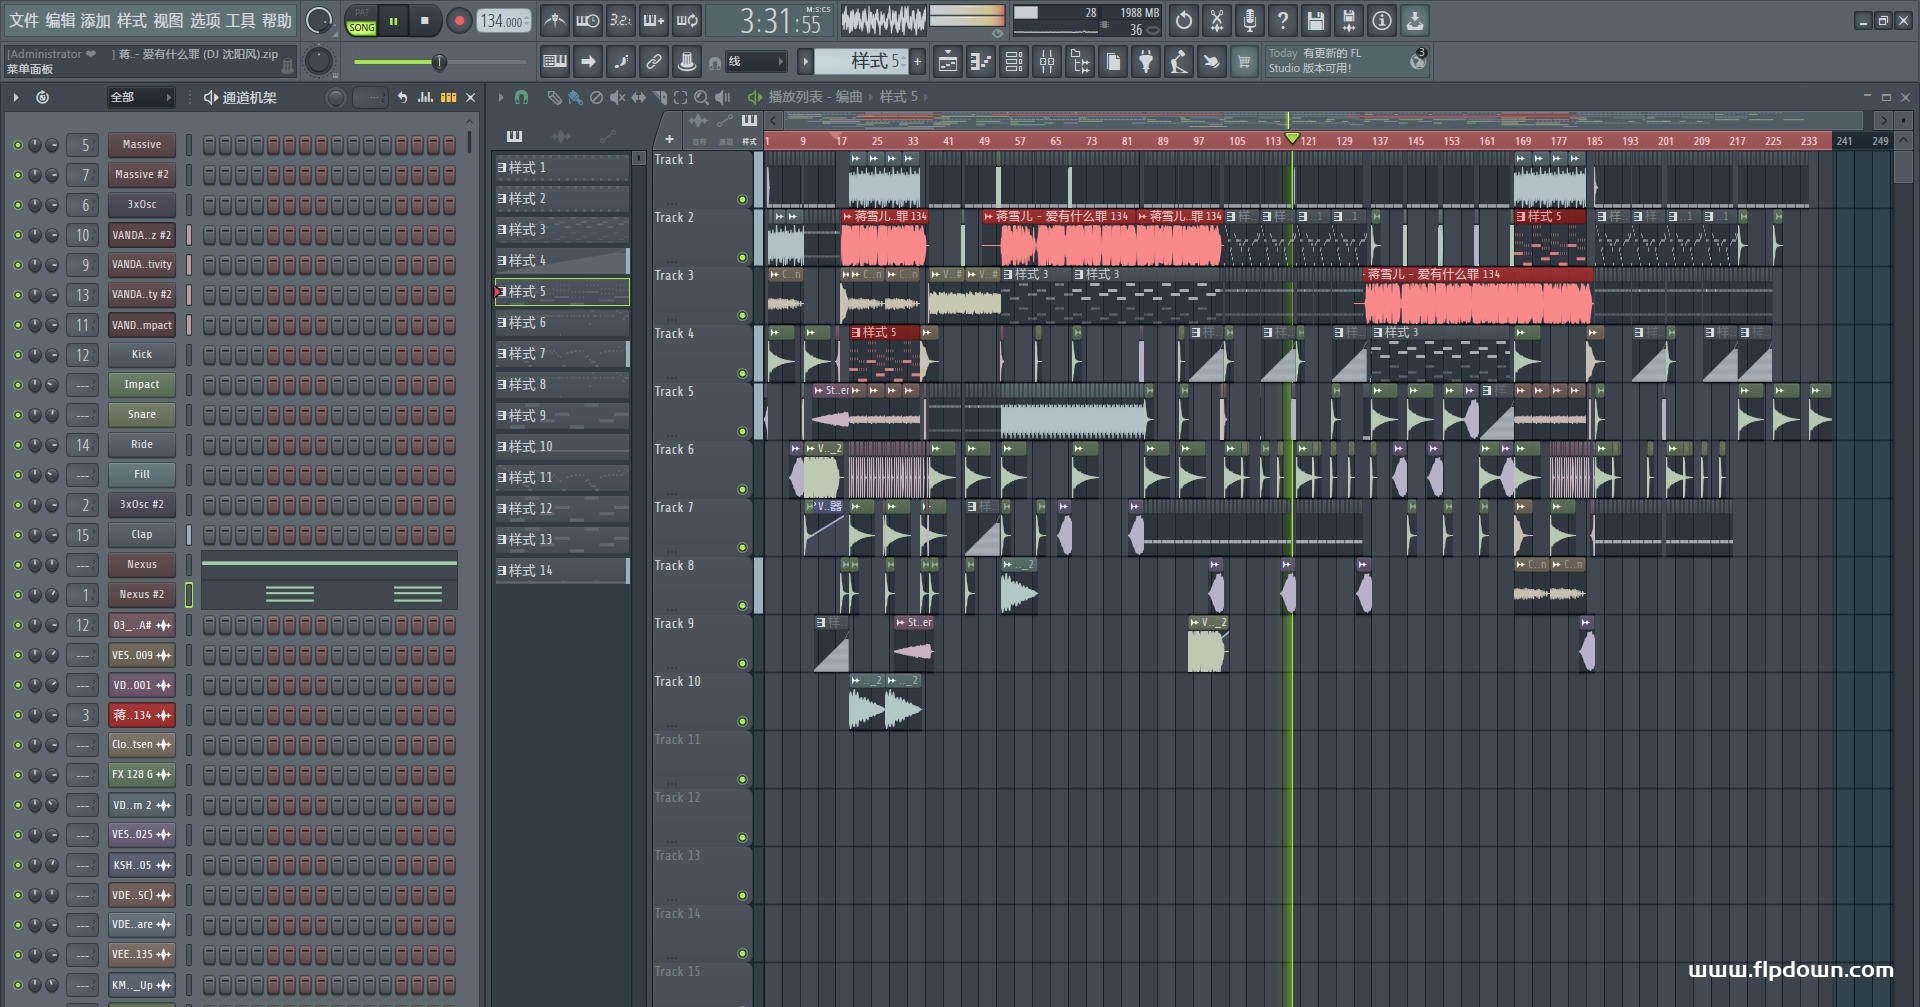
Task: Open the playlist options menu arrow
Action: pyautogui.click(x=501, y=97)
